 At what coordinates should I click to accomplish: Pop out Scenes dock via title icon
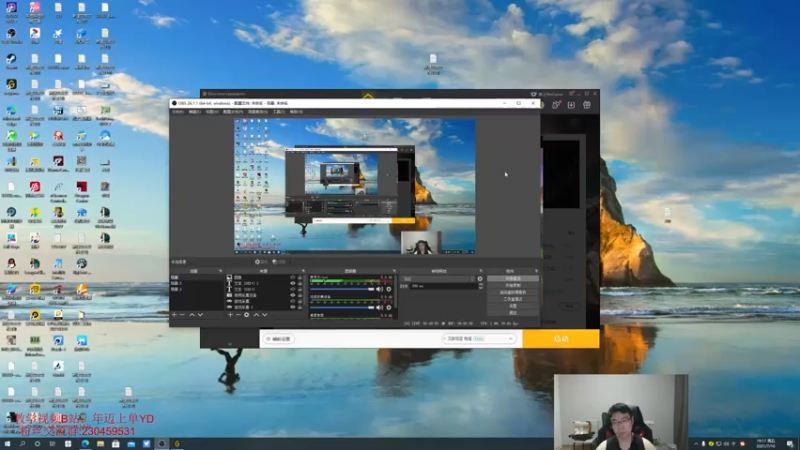pyautogui.click(x=220, y=271)
